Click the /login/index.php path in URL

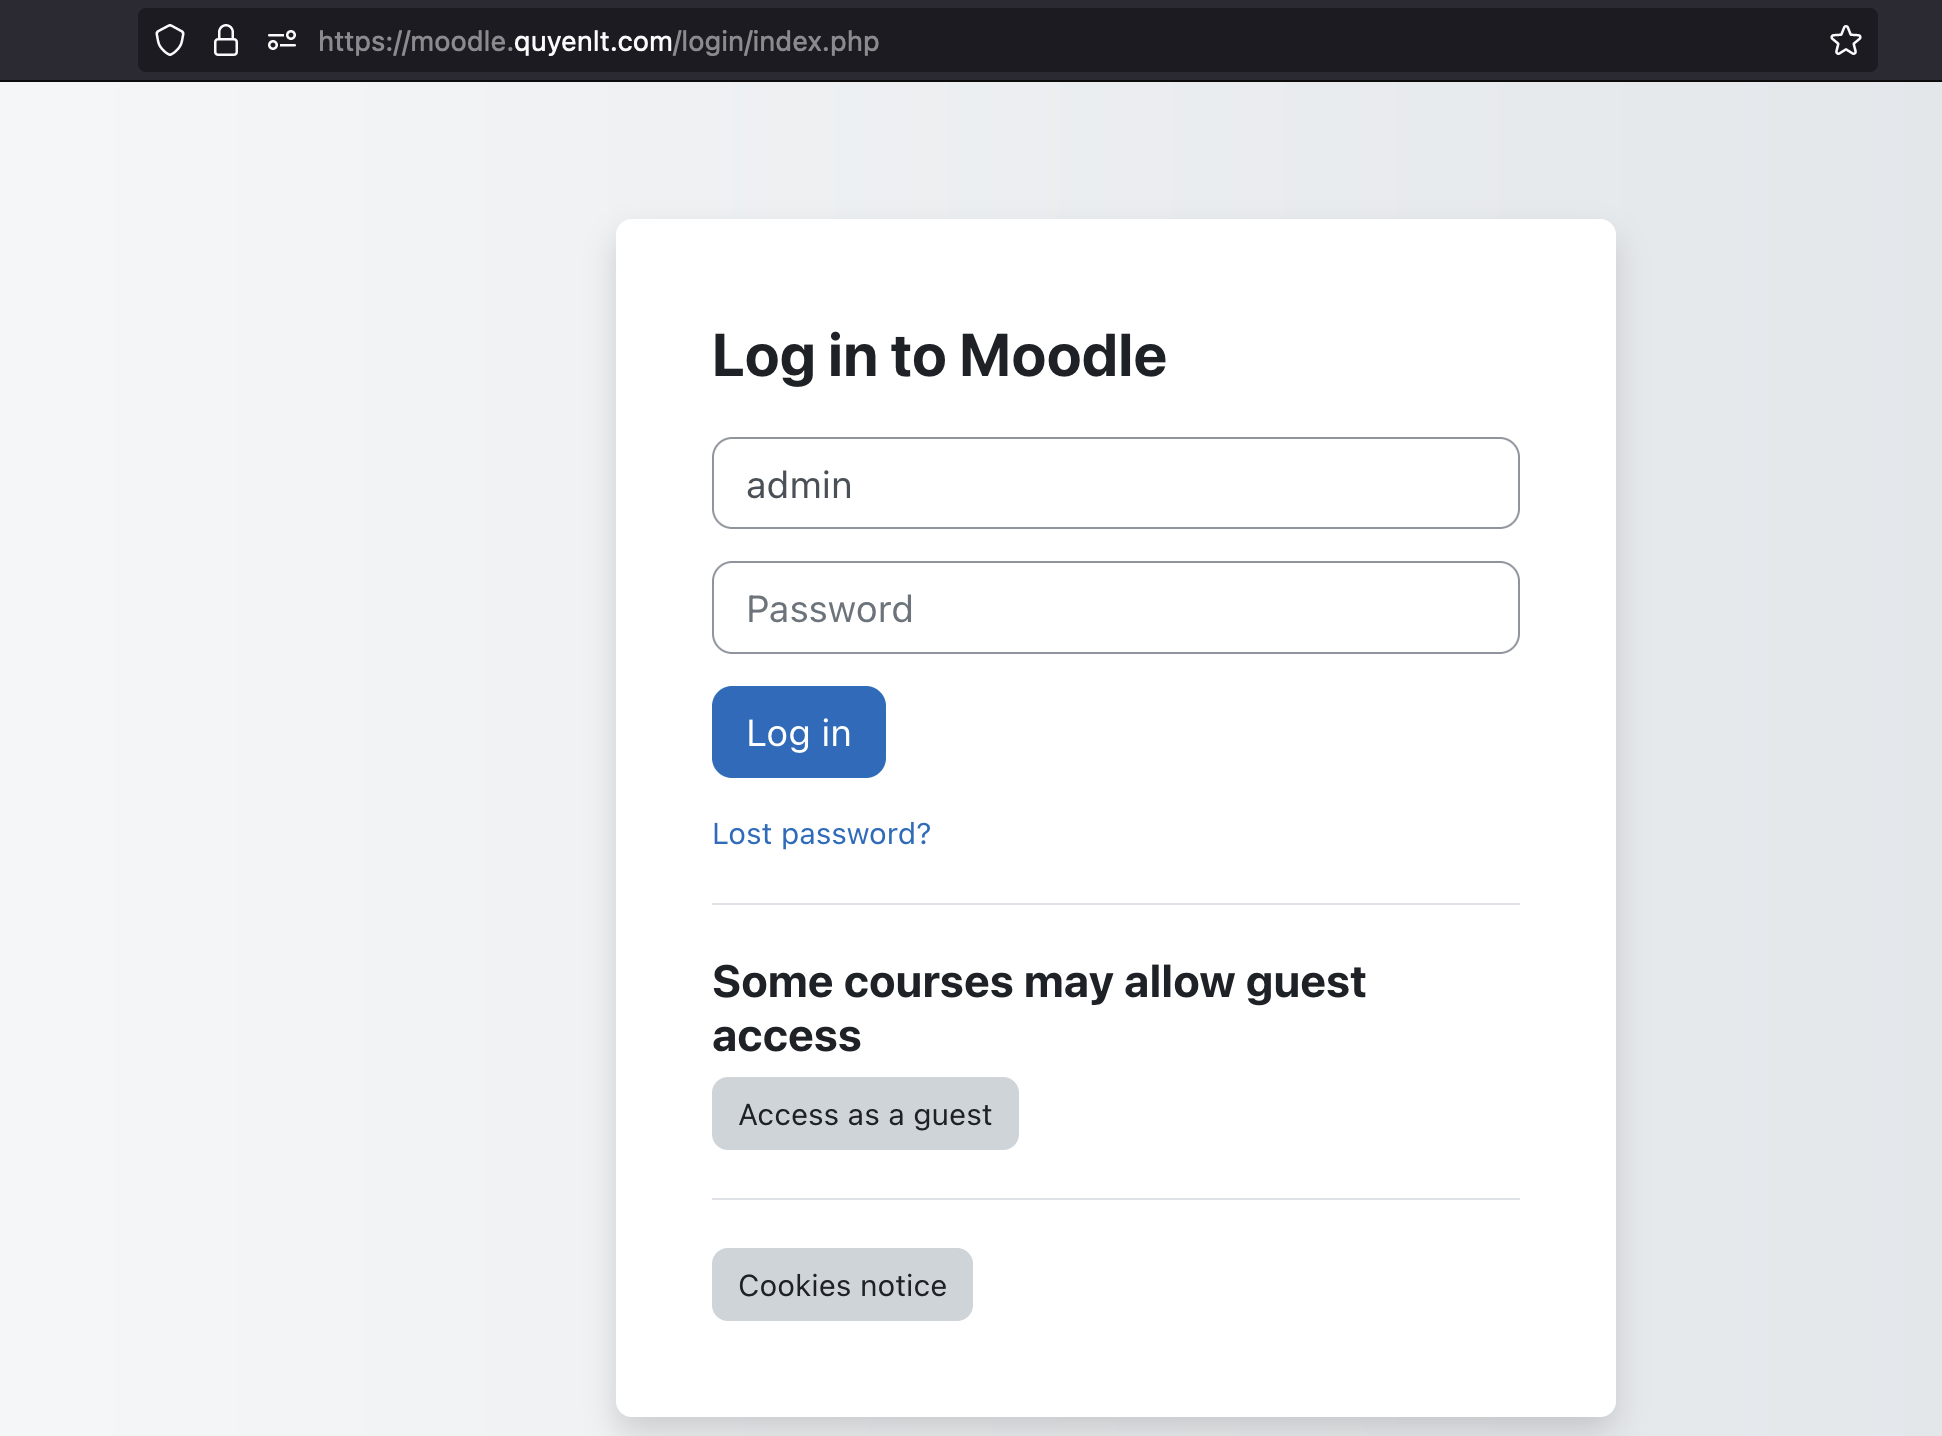(778, 41)
